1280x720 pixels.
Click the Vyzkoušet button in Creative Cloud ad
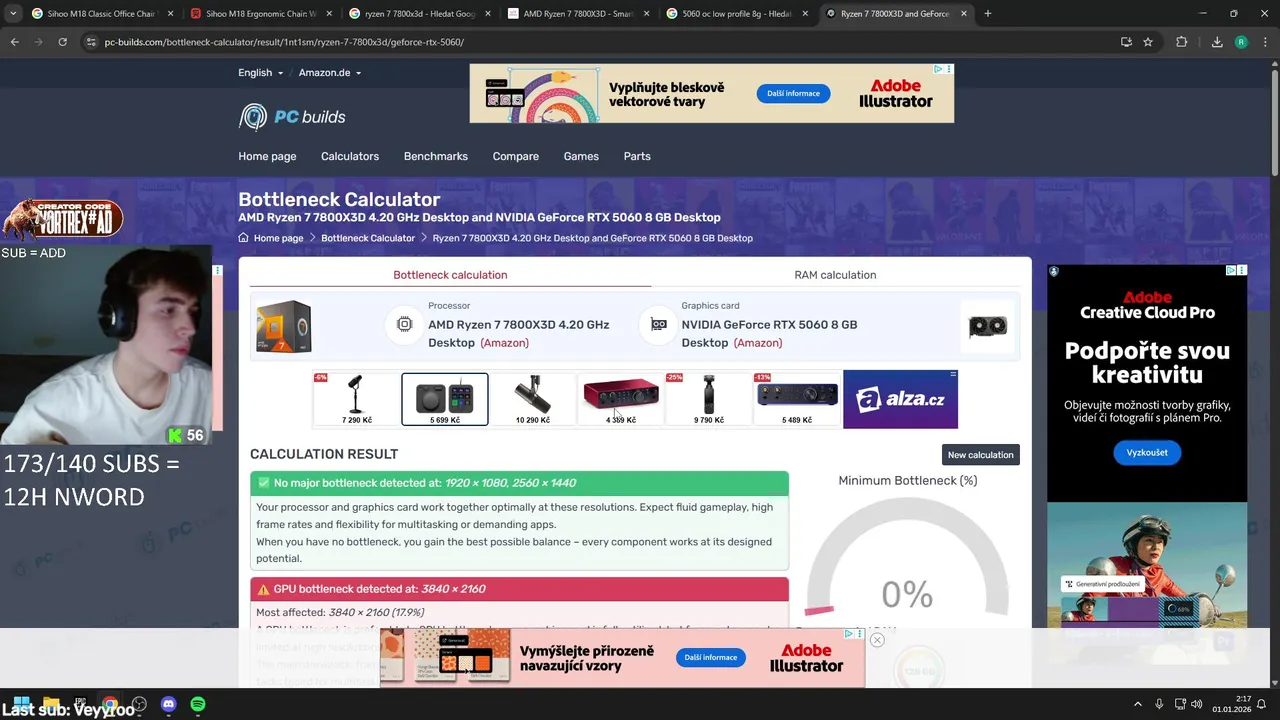click(1146, 452)
